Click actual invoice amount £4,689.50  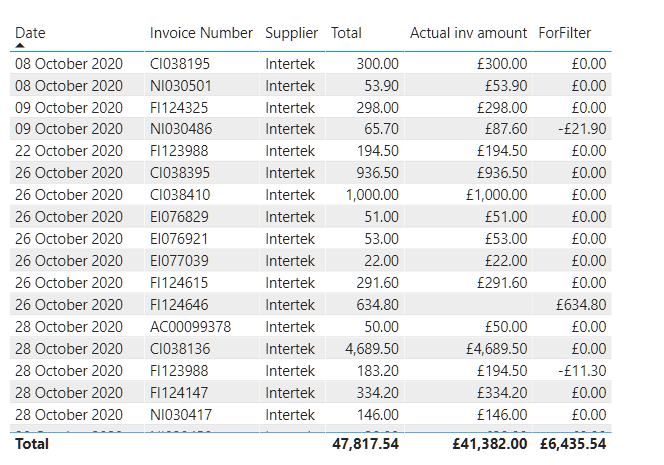pyautogui.click(x=496, y=349)
